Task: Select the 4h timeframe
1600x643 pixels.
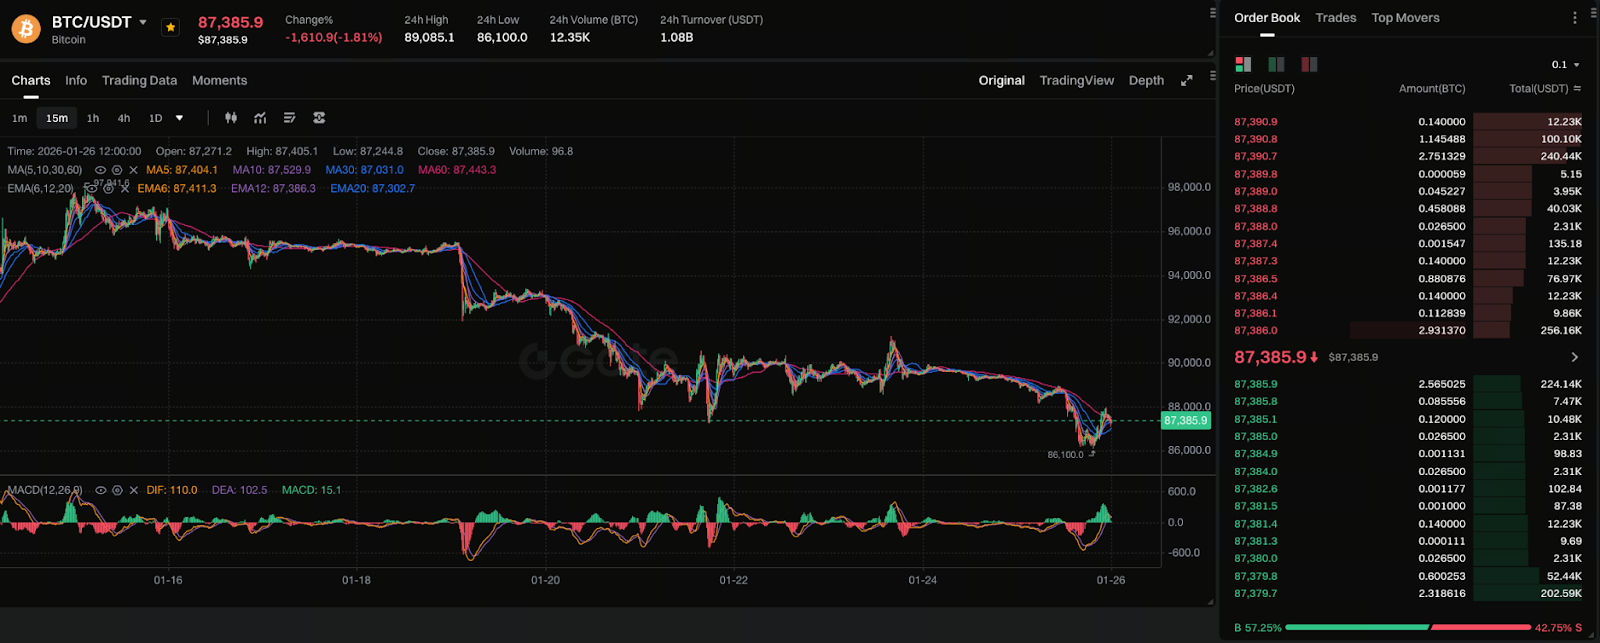Action: pos(124,118)
